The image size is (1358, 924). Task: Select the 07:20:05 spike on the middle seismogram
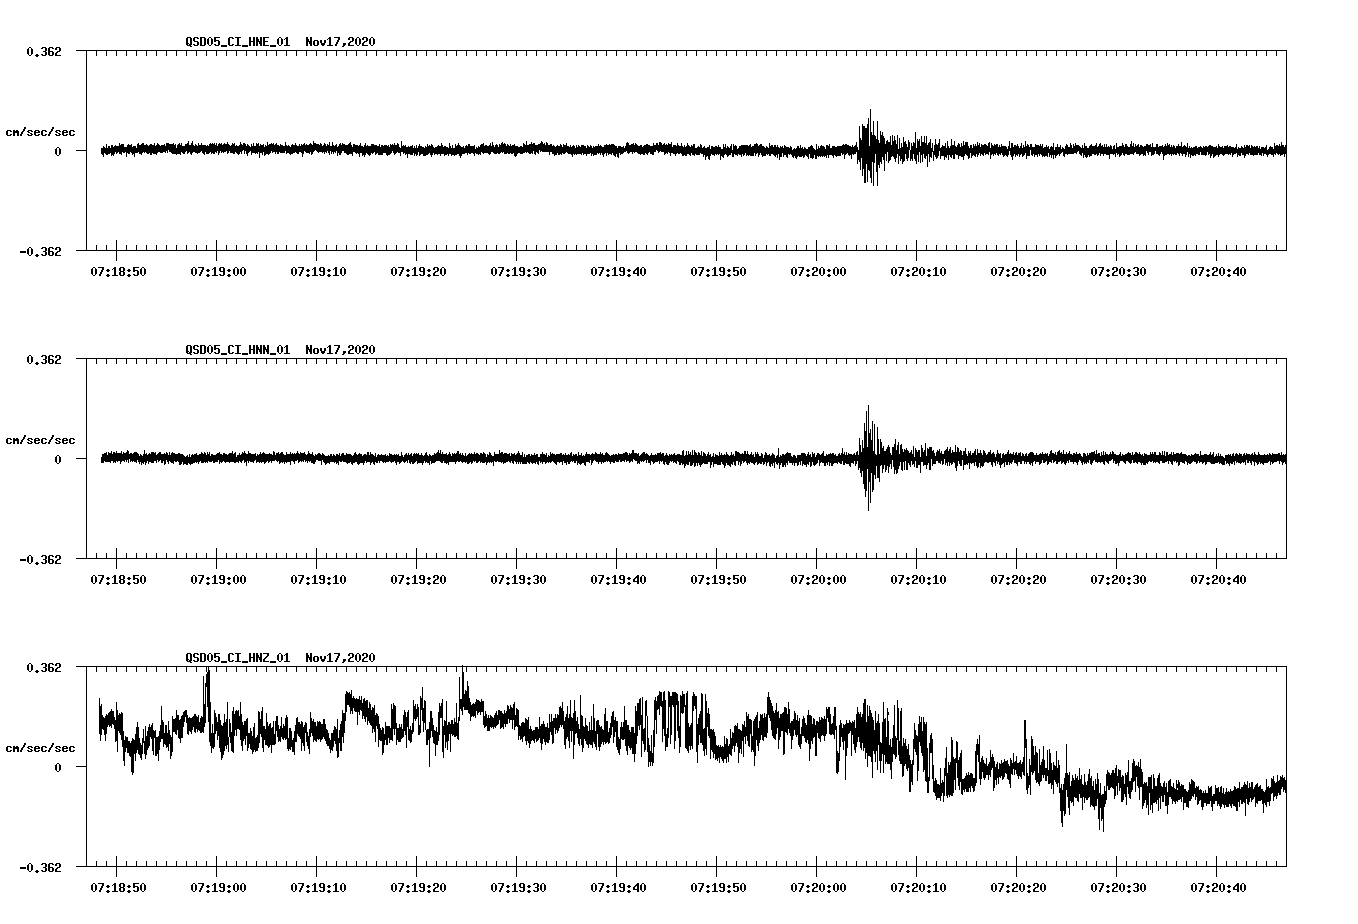pos(868,458)
